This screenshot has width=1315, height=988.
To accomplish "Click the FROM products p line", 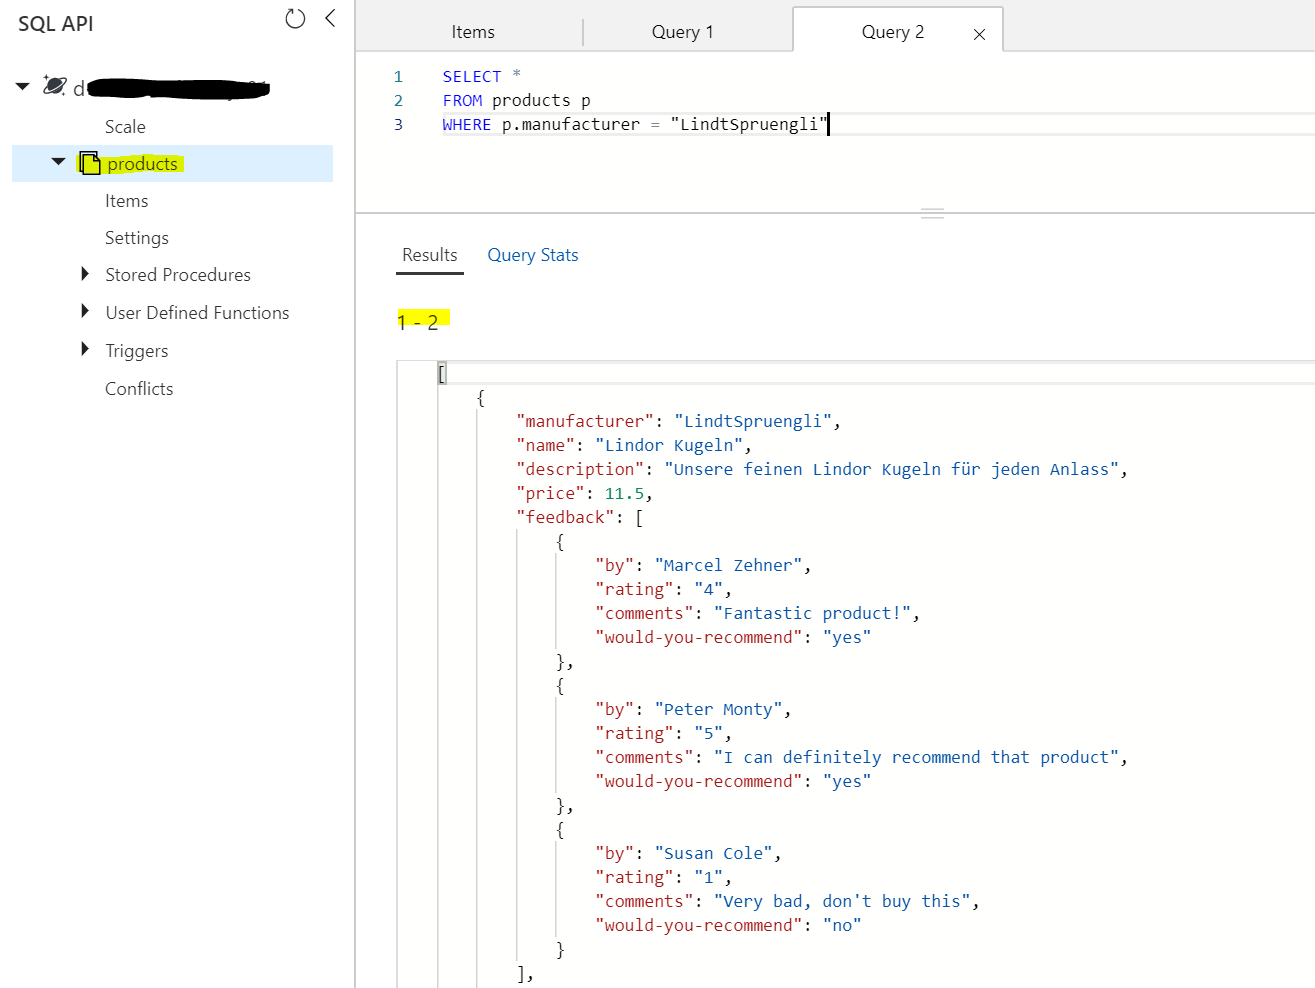I will [516, 101].
